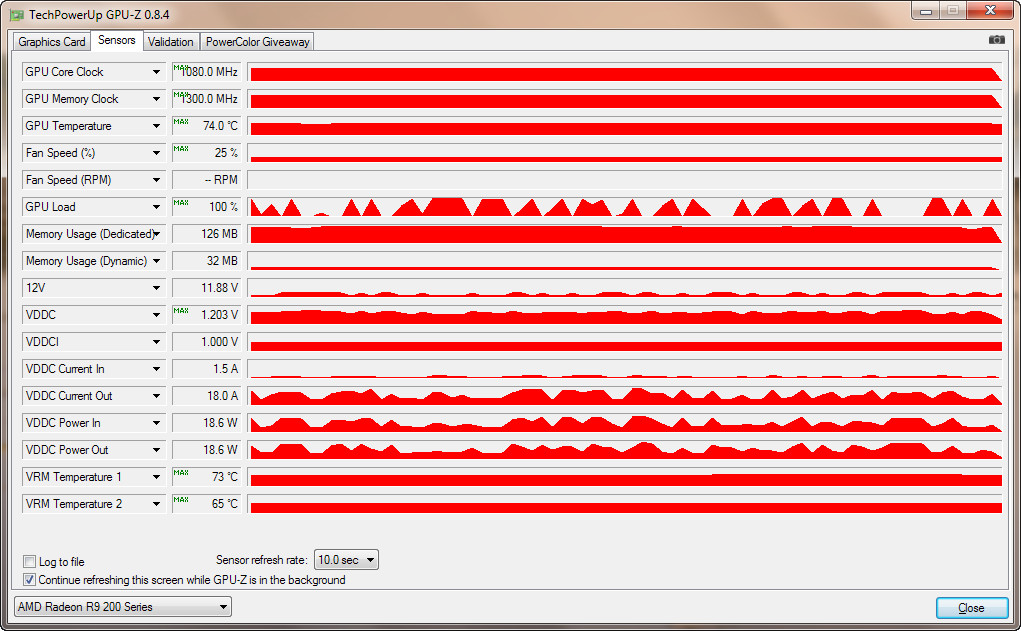Expand the Memory Usage (Dynamic) dropdown
The width and height of the screenshot is (1021, 631).
pos(156,261)
